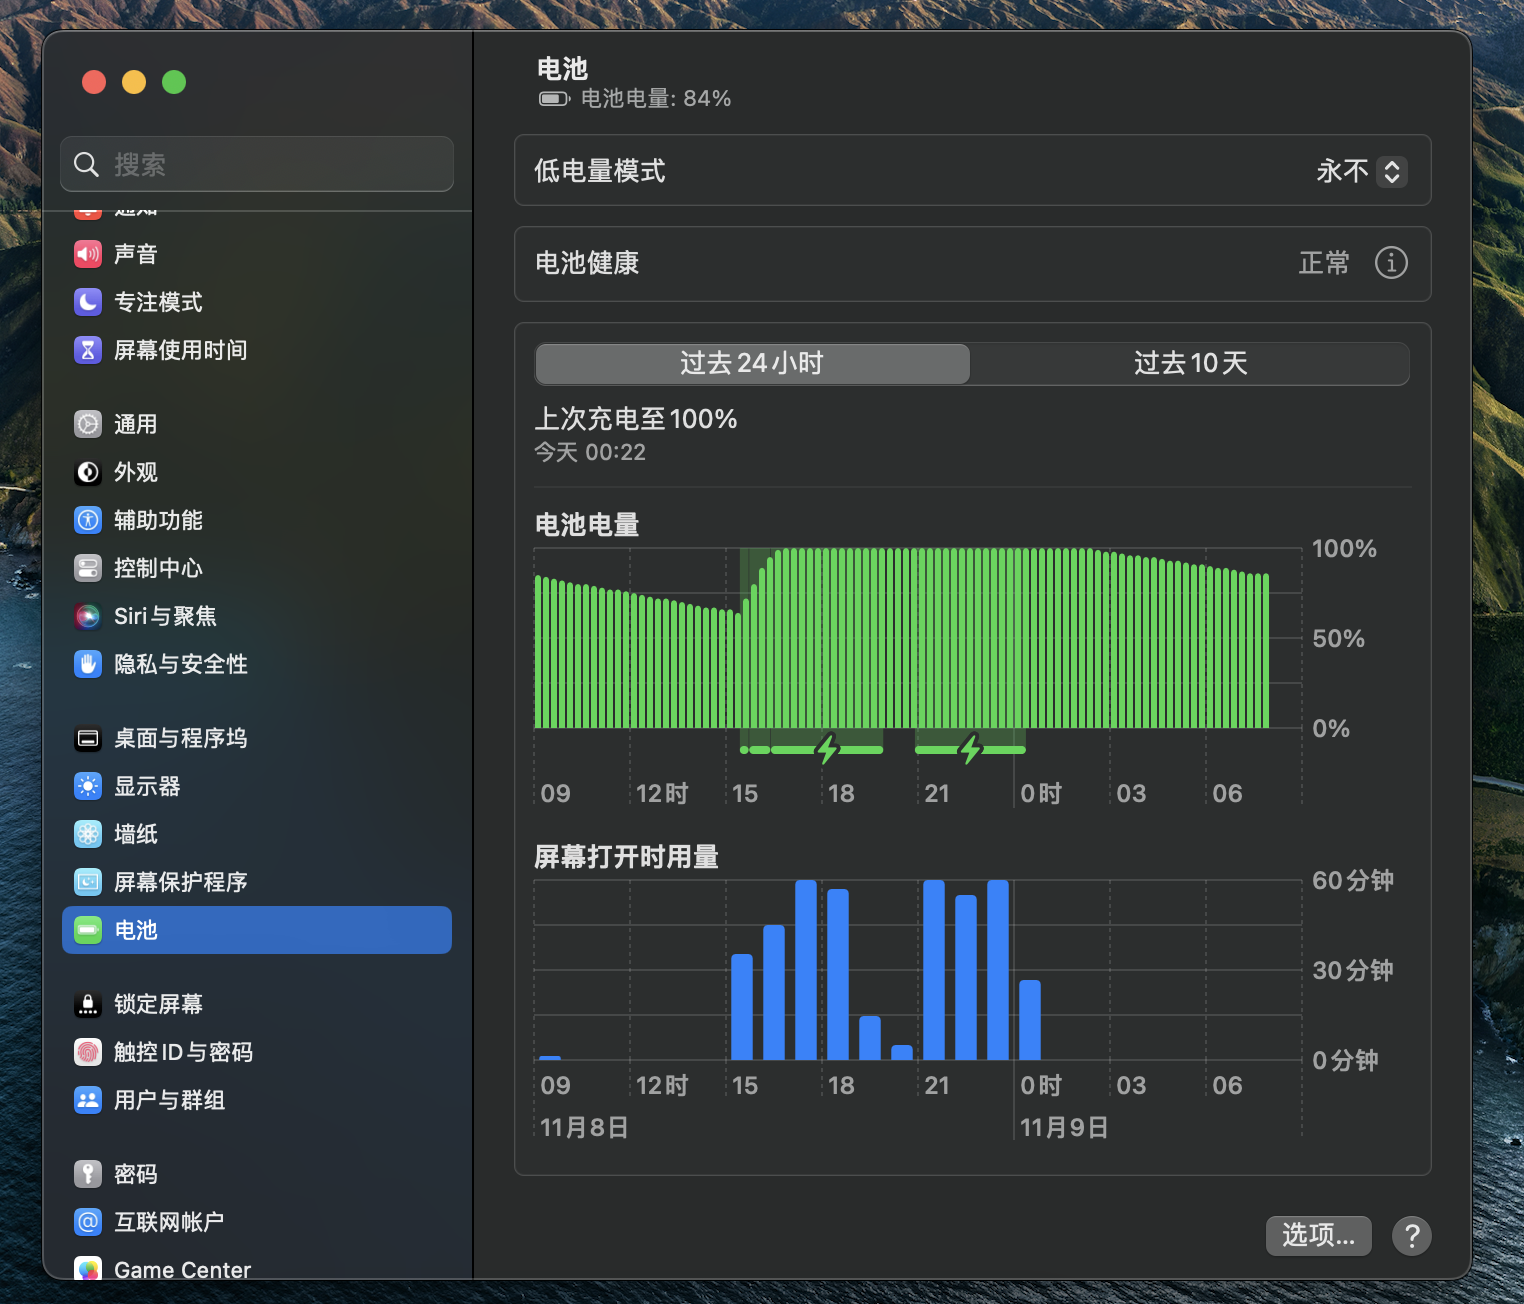Click the help question mark button
This screenshot has width=1524, height=1304.
tap(1411, 1236)
